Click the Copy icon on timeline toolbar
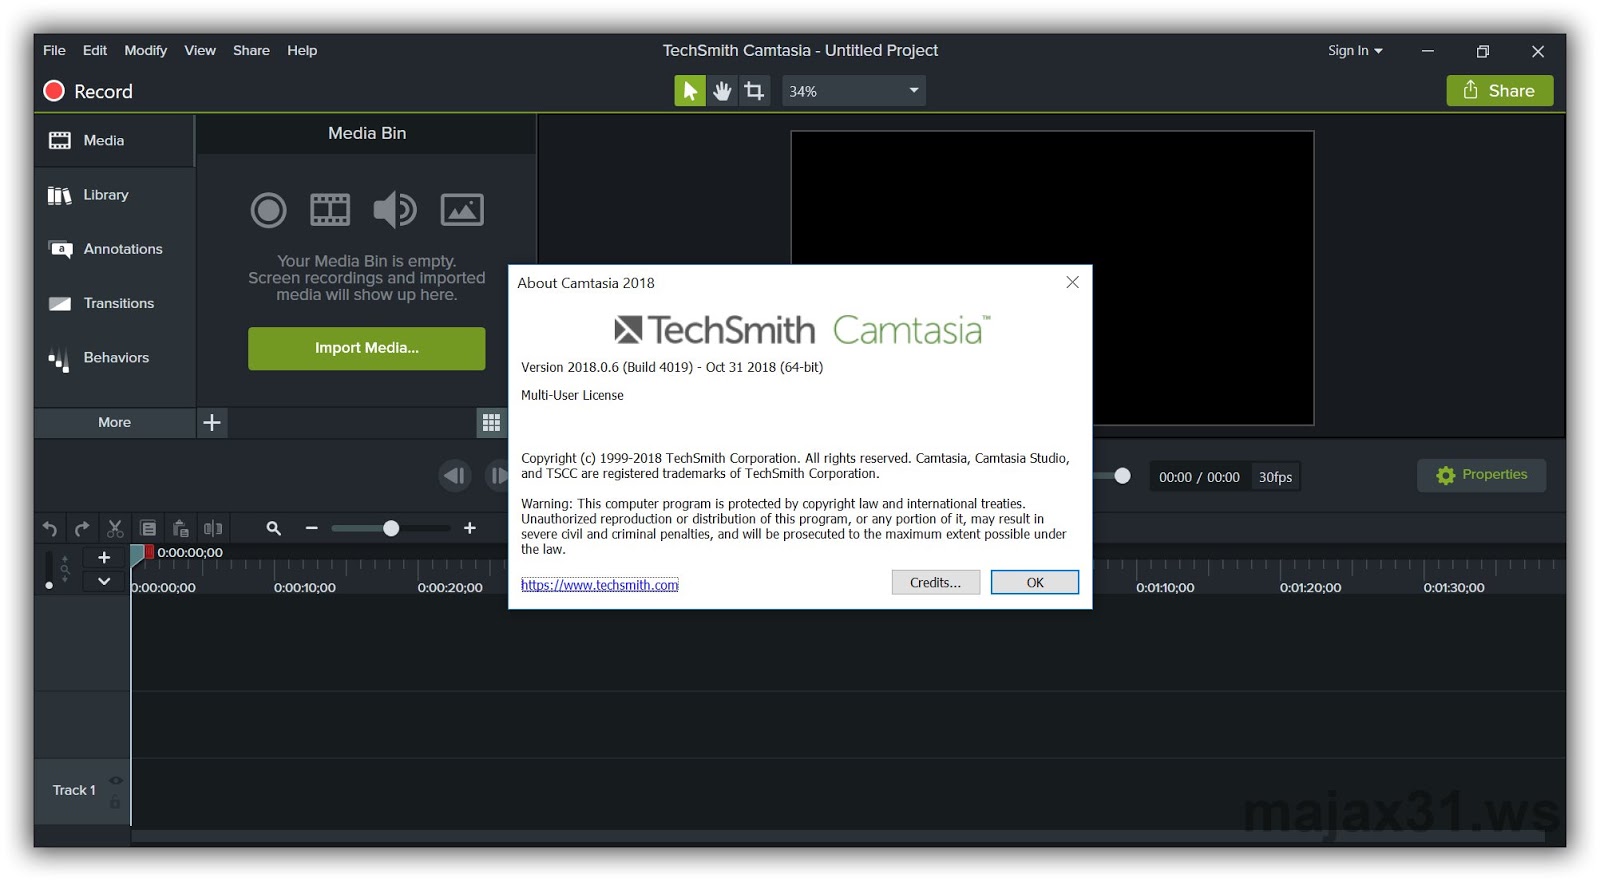Screen dimensions: 1600x881 click(148, 528)
